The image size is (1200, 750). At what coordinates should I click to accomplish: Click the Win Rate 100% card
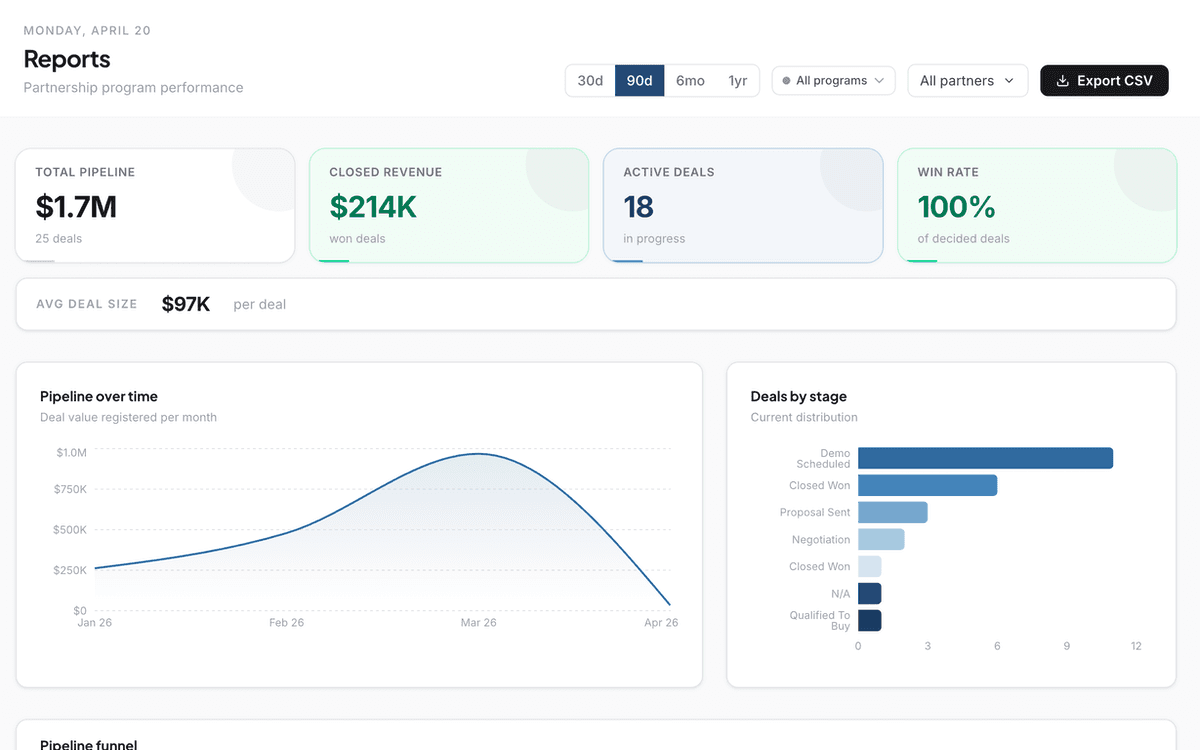click(x=1037, y=205)
